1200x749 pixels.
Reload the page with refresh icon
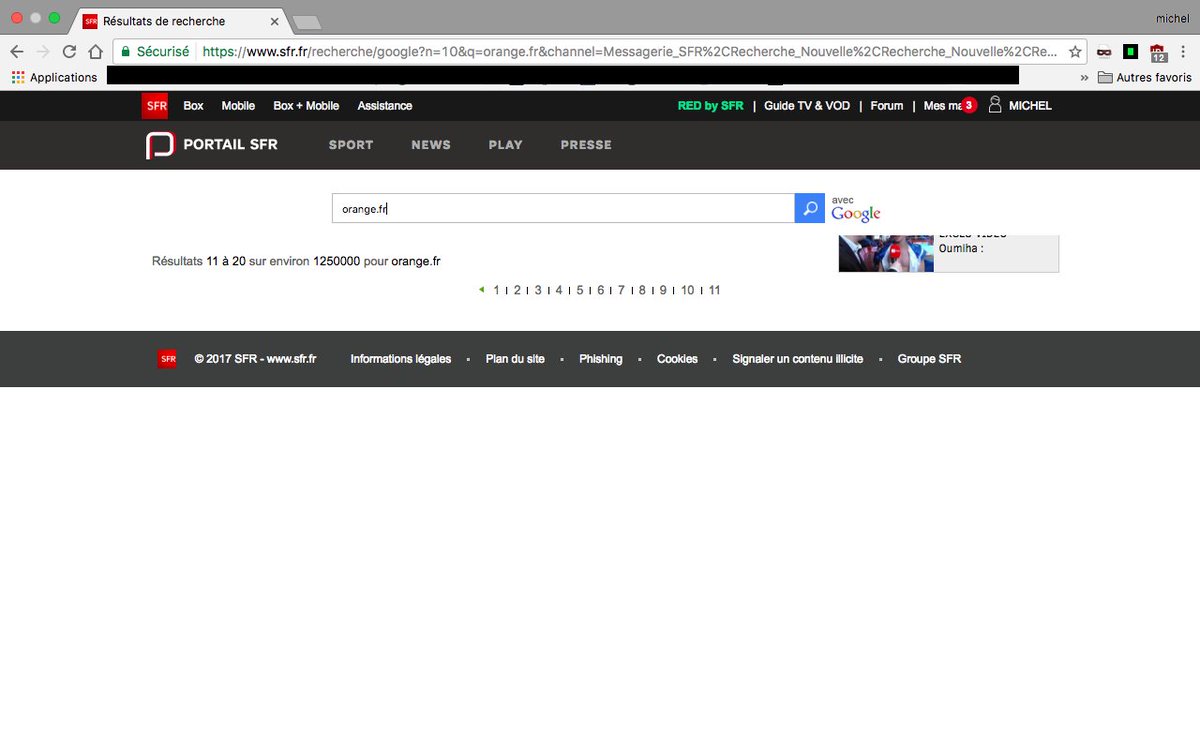pyautogui.click(x=69, y=51)
